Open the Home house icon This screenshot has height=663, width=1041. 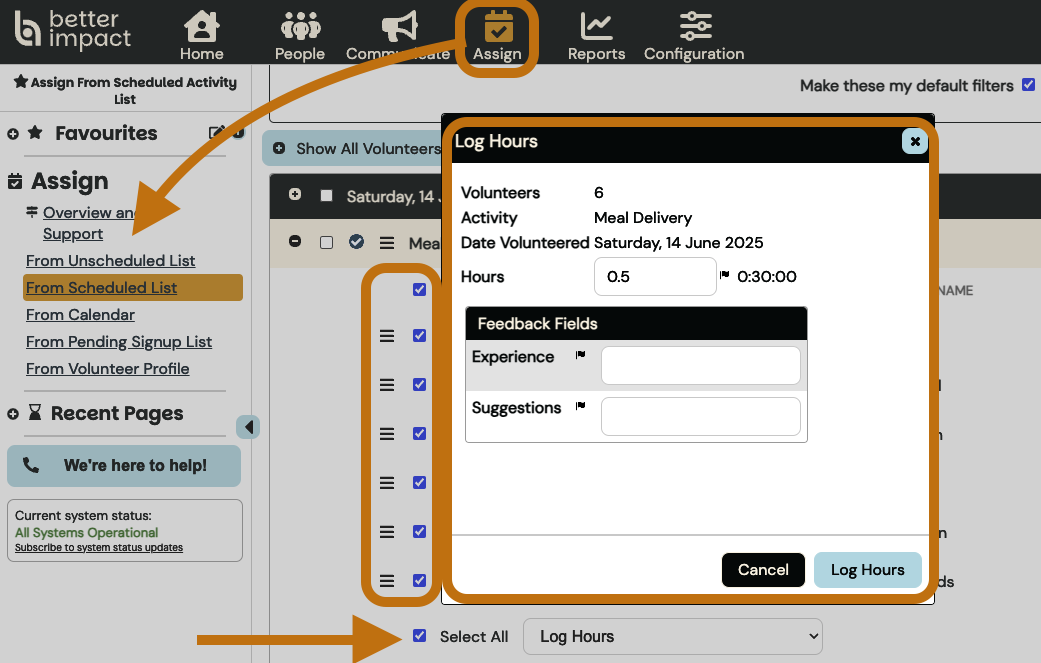pos(202,27)
